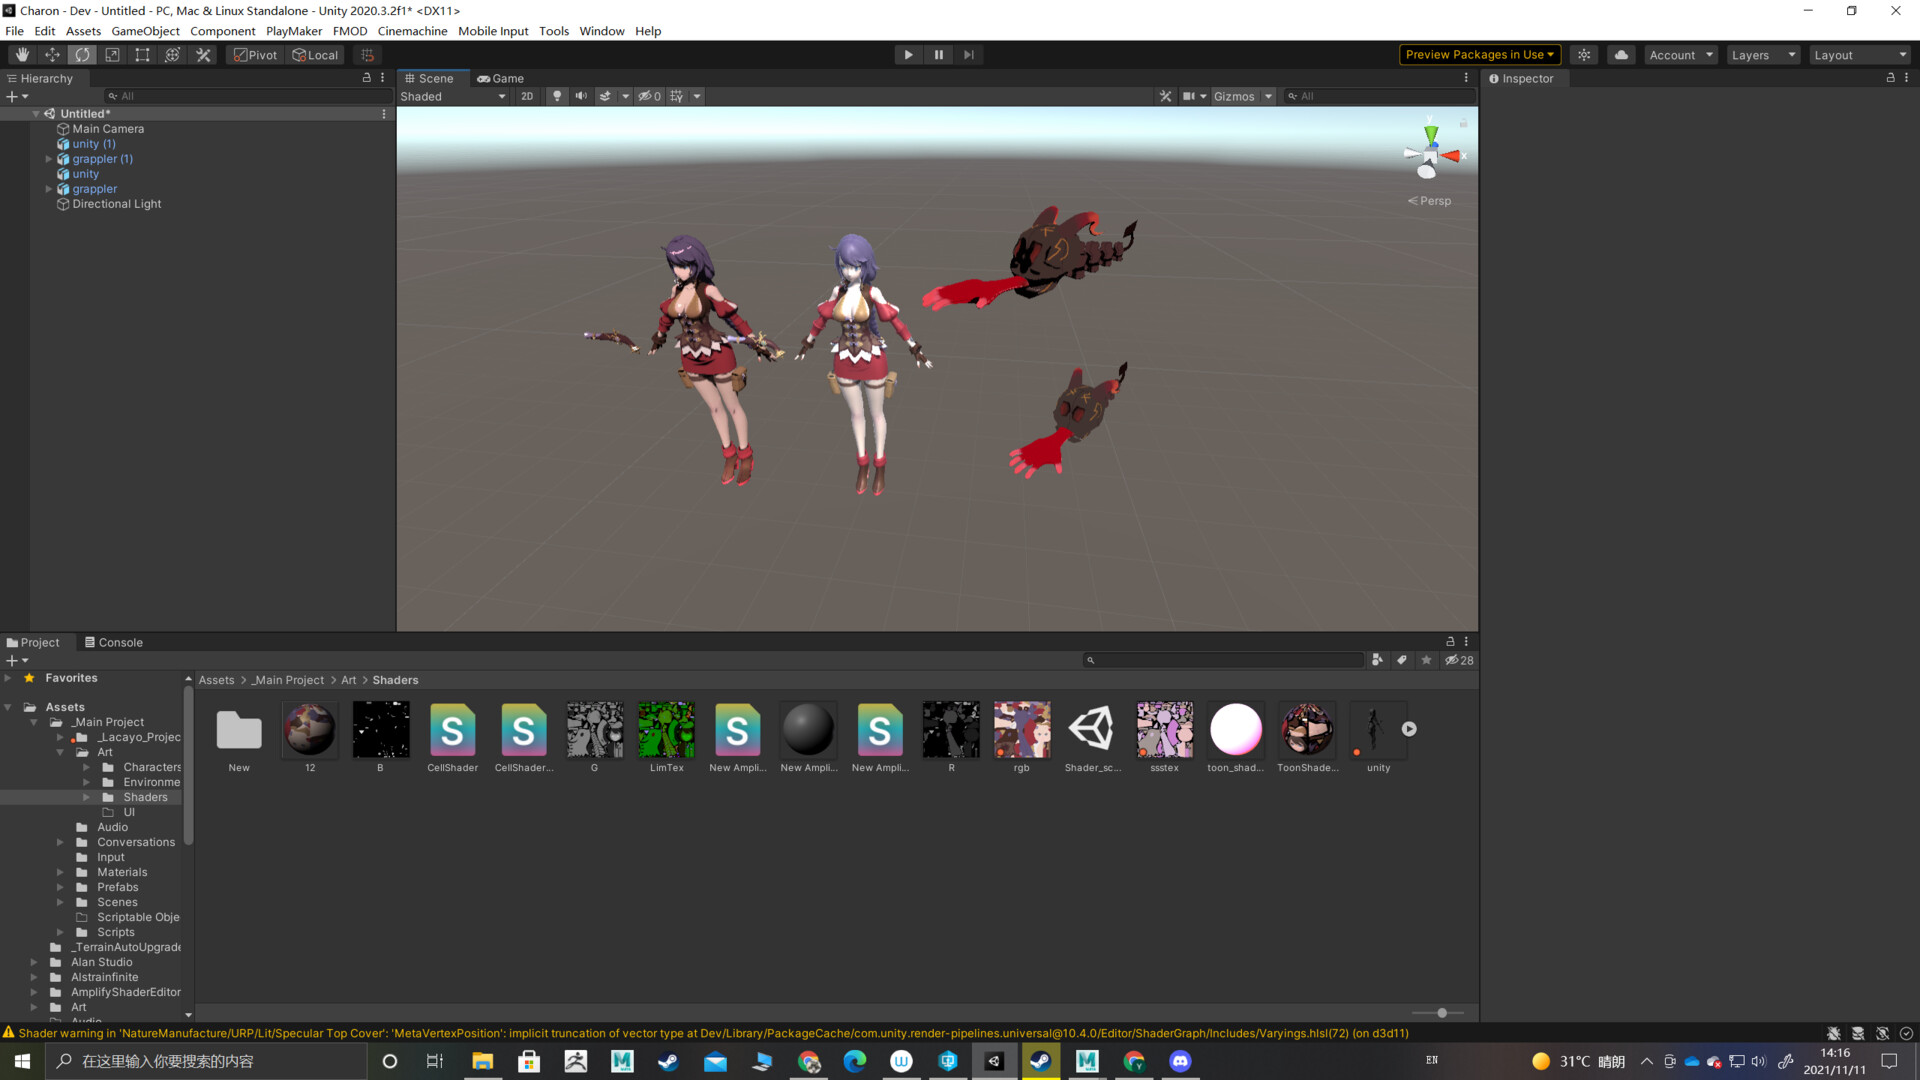Select the Rotate tool

pyautogui.click(x=82, y=55)
